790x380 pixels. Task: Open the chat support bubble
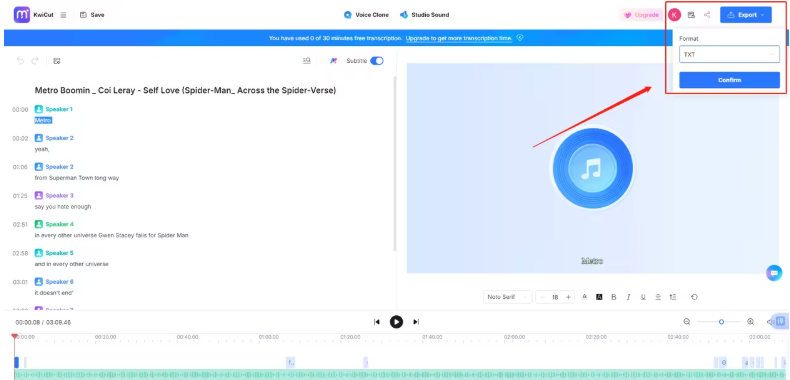774,273
